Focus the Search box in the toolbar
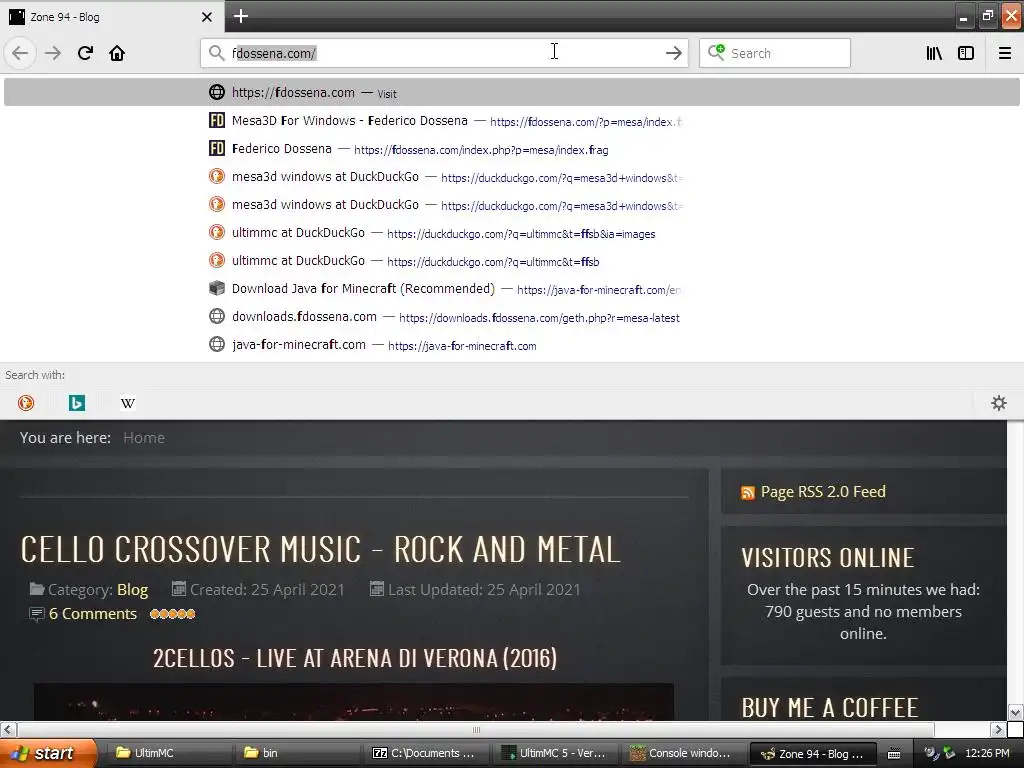Image resolution: width=1024 pixels, height=768 pixels. tap(775, 53)
